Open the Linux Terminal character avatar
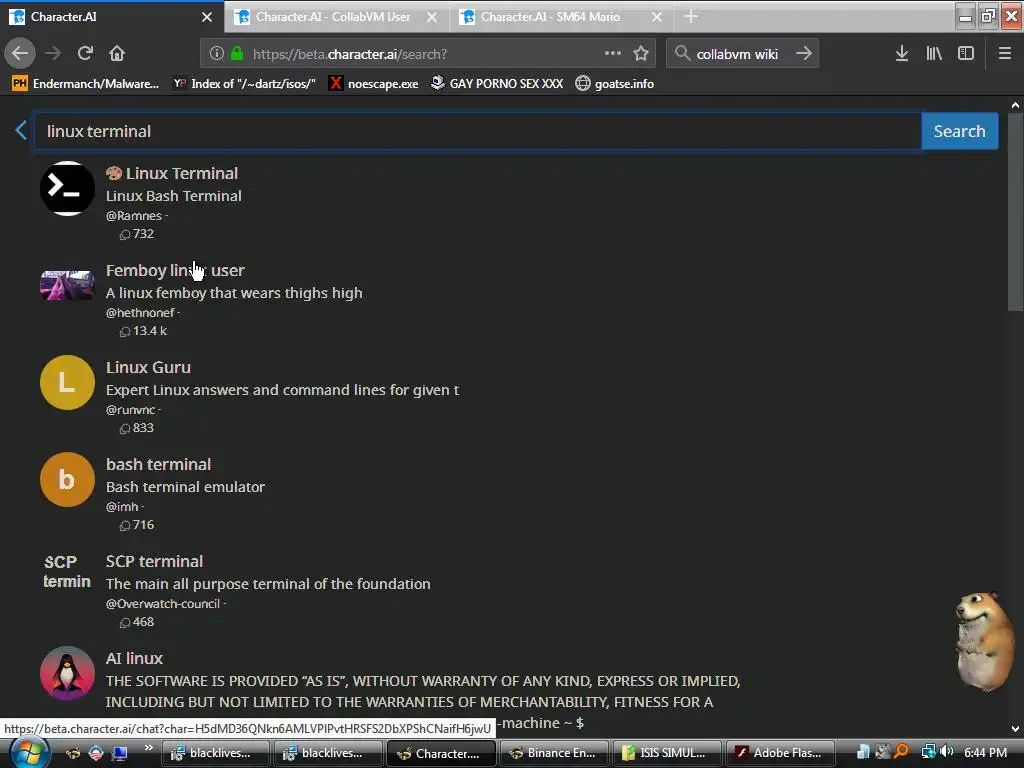The height and width of the screenshot is (768, 1024). click(67, 189)
